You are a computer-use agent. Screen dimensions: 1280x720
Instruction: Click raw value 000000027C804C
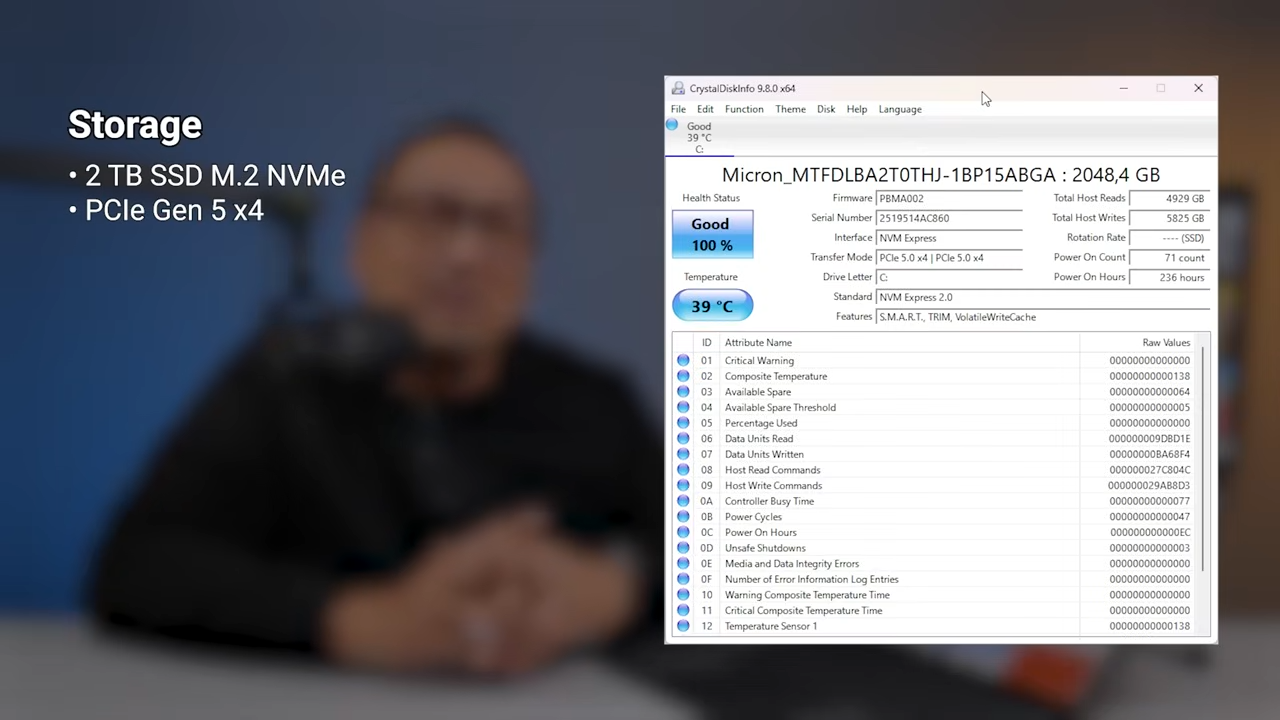[x=1149, y=470]
